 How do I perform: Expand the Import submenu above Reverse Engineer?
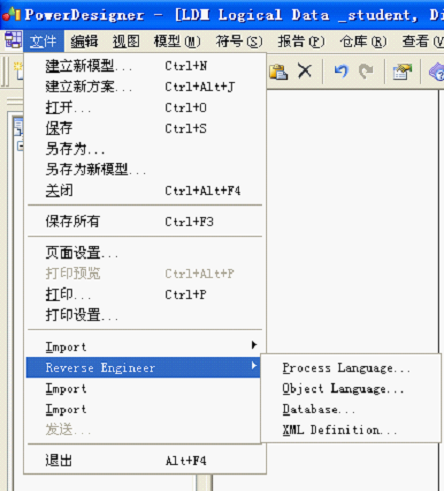click(x=145, y=347)
